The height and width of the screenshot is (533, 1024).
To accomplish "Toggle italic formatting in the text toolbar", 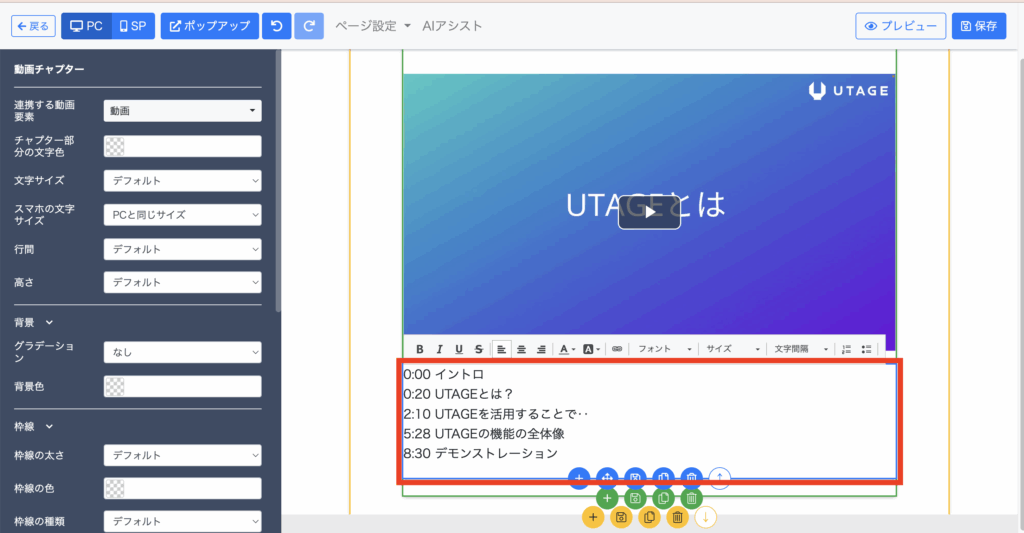I will pos(440,349).
